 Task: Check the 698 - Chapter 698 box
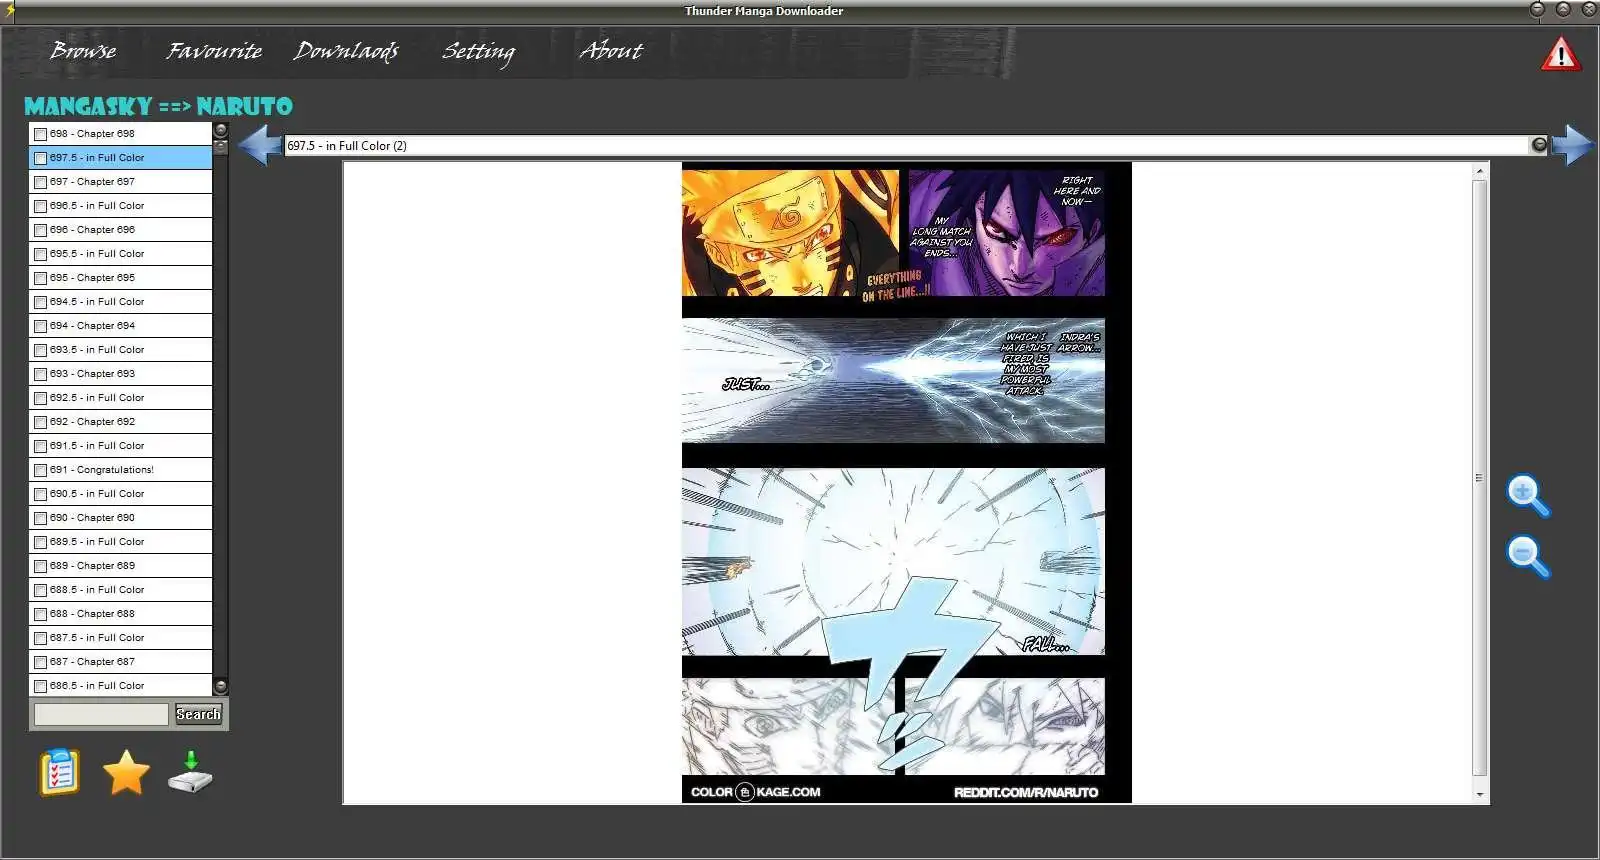click(40, 134)
